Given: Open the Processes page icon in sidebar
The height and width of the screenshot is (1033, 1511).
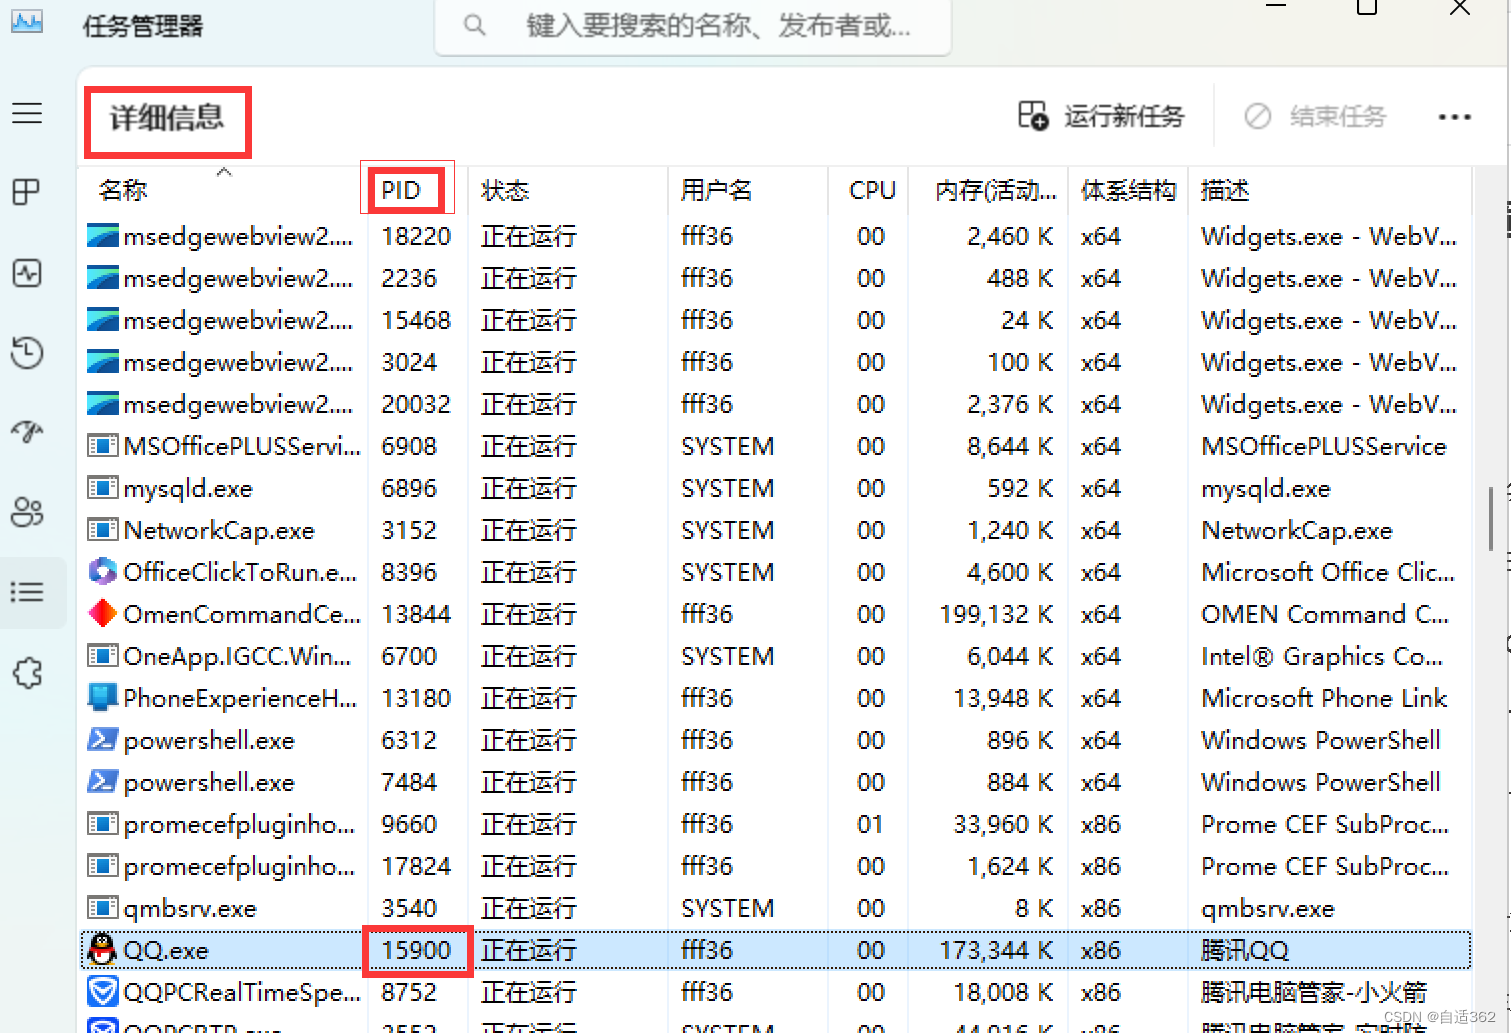Looking at the screenshot, I should [27, 192].
